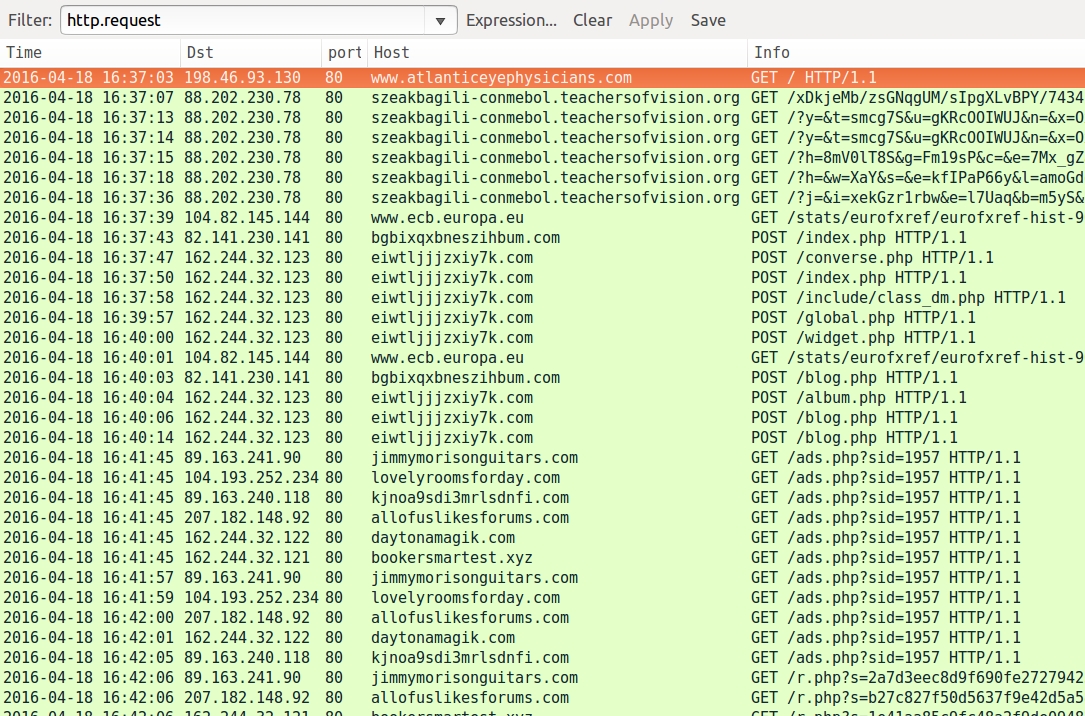The image size is (1085, 716).
Task: Select the 16:41:59 lovelyroomsforday.com row
Action: click(x=465, y=598)
